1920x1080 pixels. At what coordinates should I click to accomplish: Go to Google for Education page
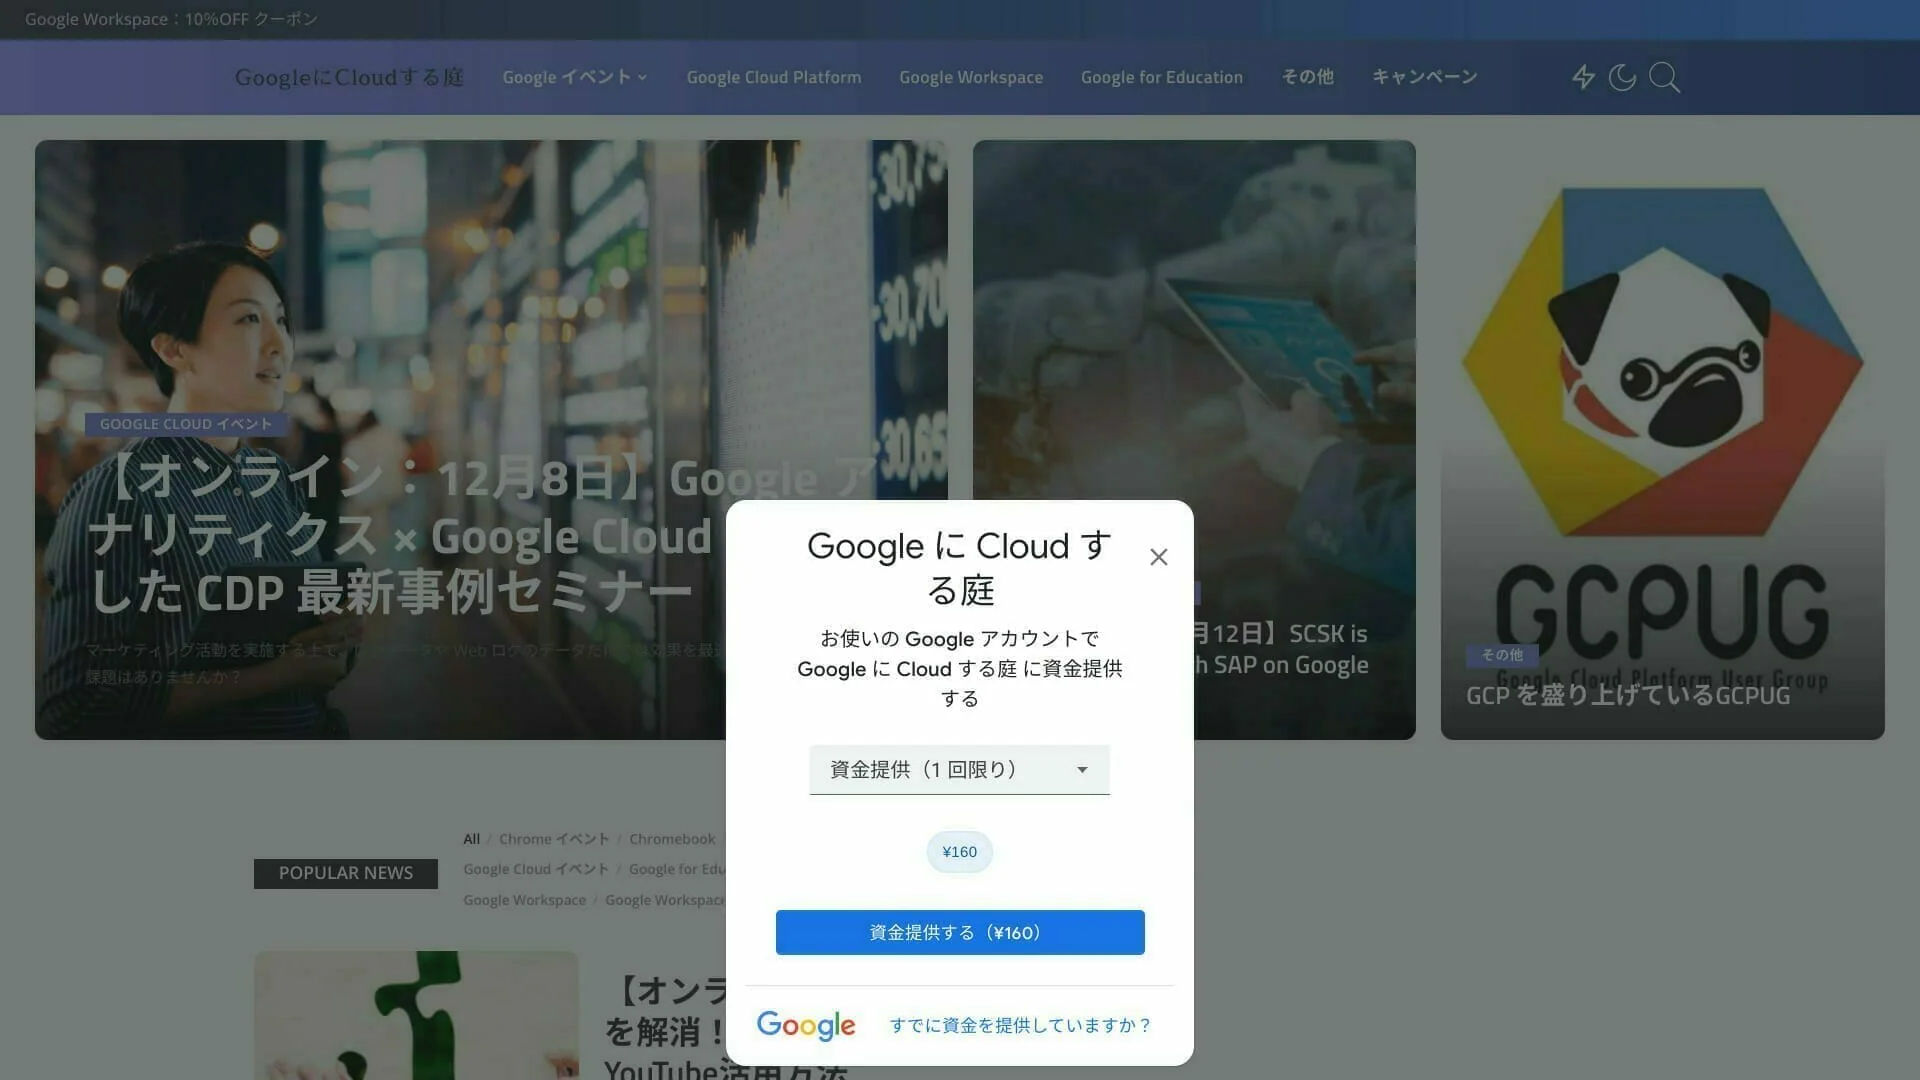coord(1161,77)
